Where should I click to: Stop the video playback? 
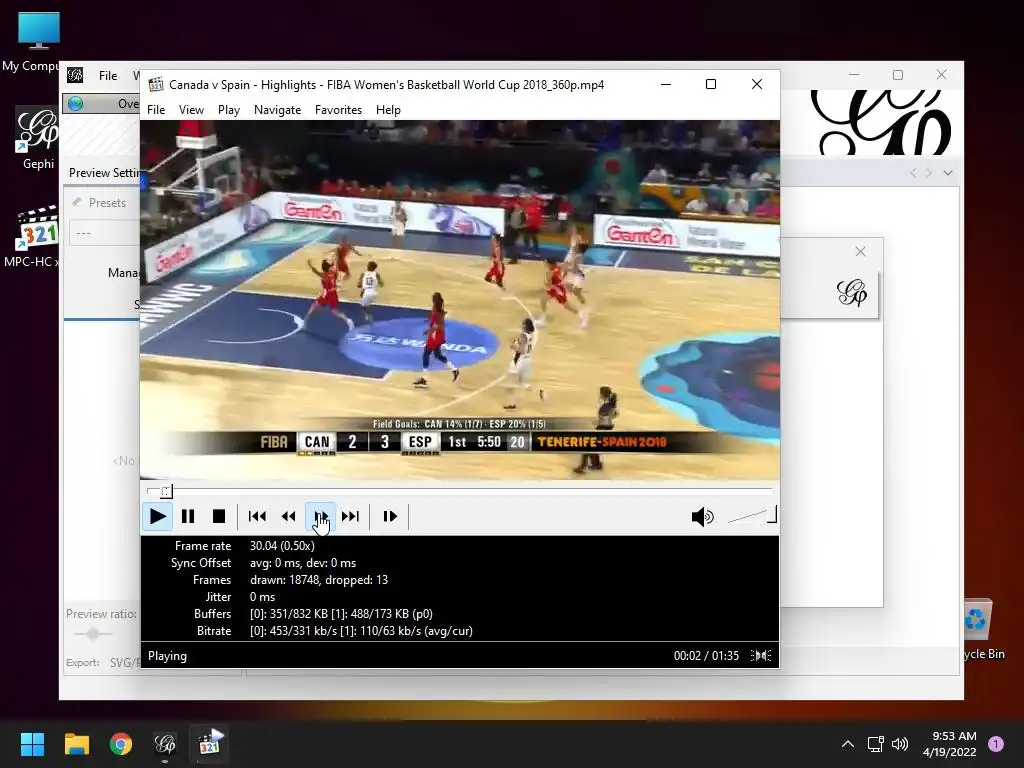click(219, 517)
